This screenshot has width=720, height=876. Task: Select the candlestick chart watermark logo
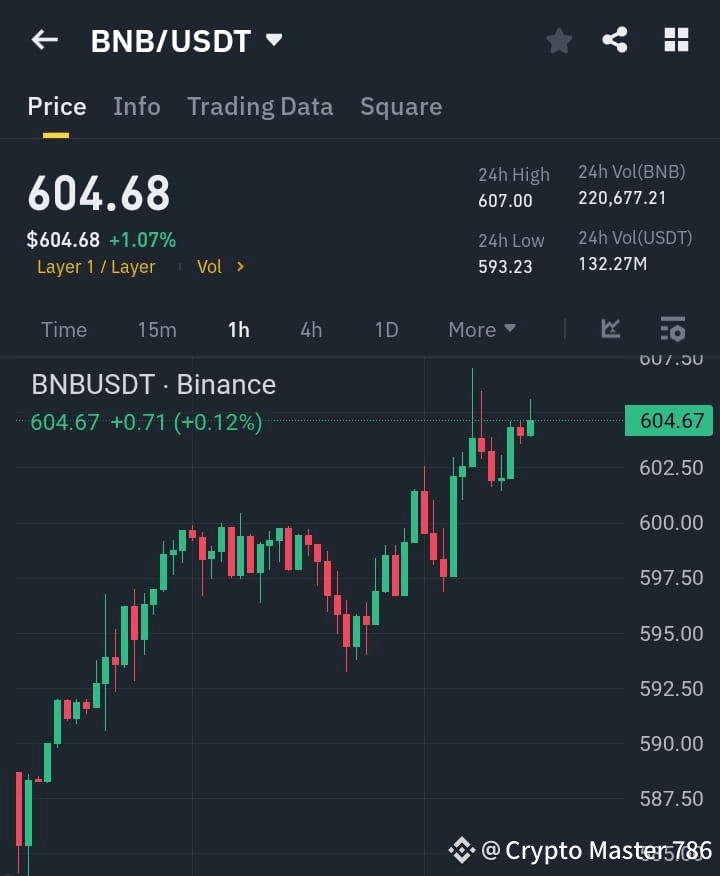click(x=460, y=849)
